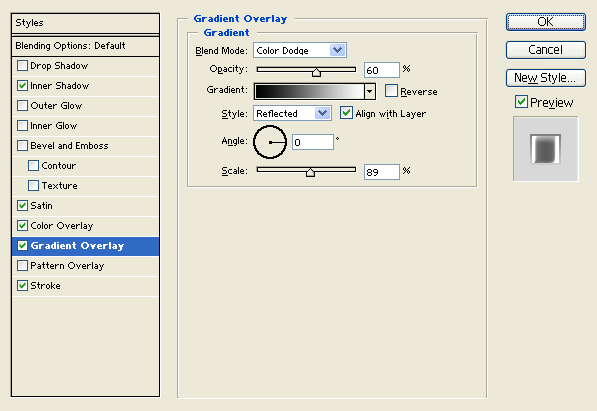Click the Scale value field showing 89
Screen dimensions: 597x411
point(382,172)
